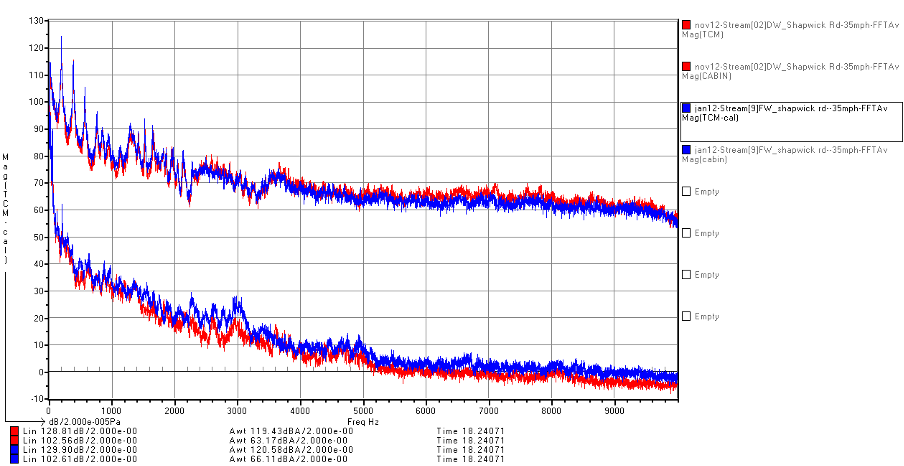
Task: Check the fourth Empty legend checkbox
Action: pyautogui.click(x=686, y=317)
